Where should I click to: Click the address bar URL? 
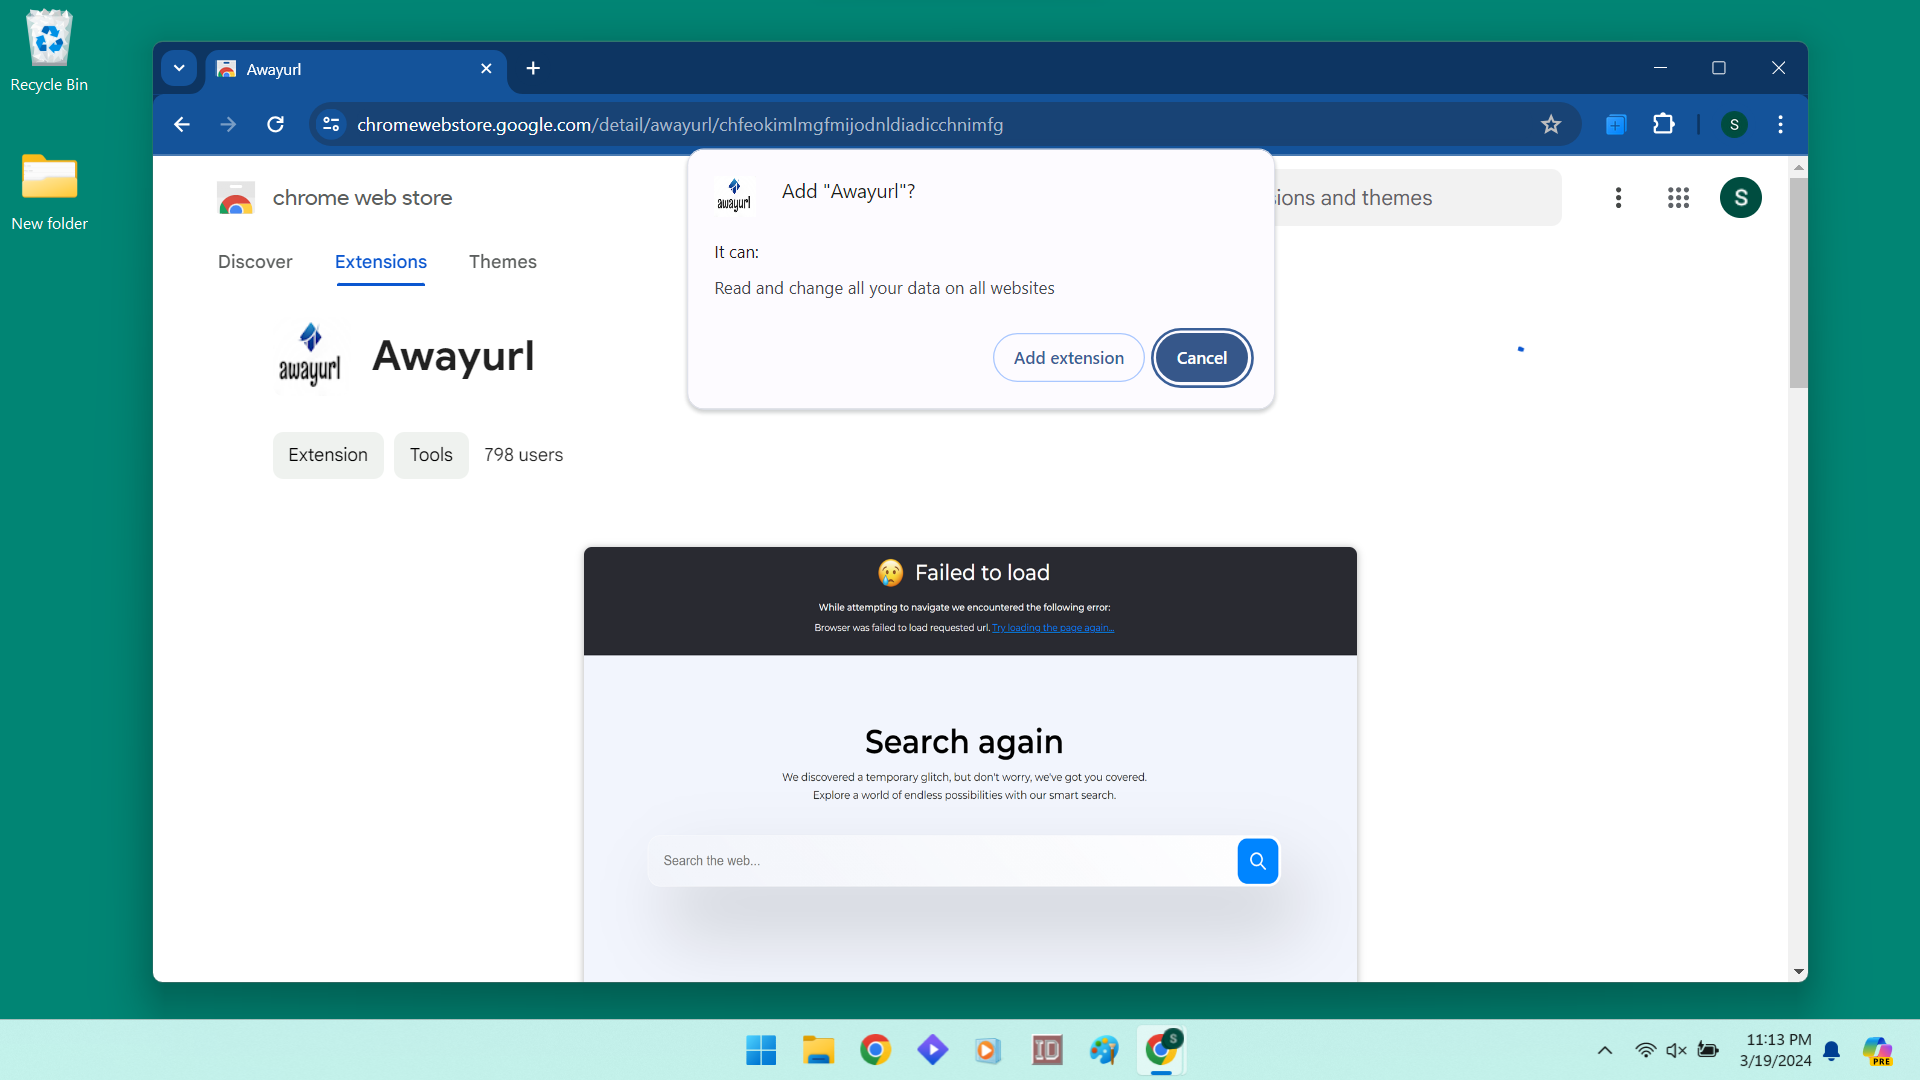pyautogui.click(x=680, y=125)
